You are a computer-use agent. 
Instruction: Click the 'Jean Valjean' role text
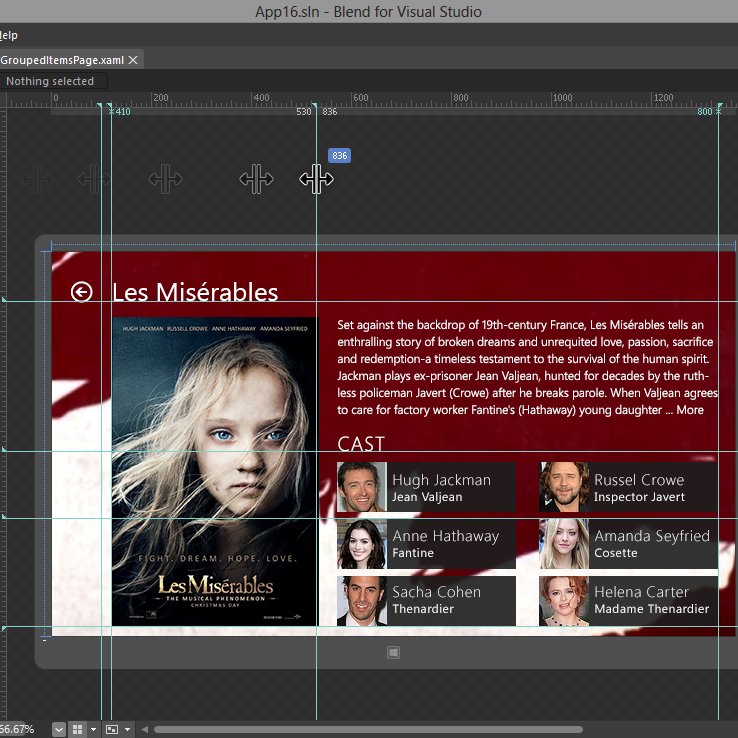click(427, 497)
